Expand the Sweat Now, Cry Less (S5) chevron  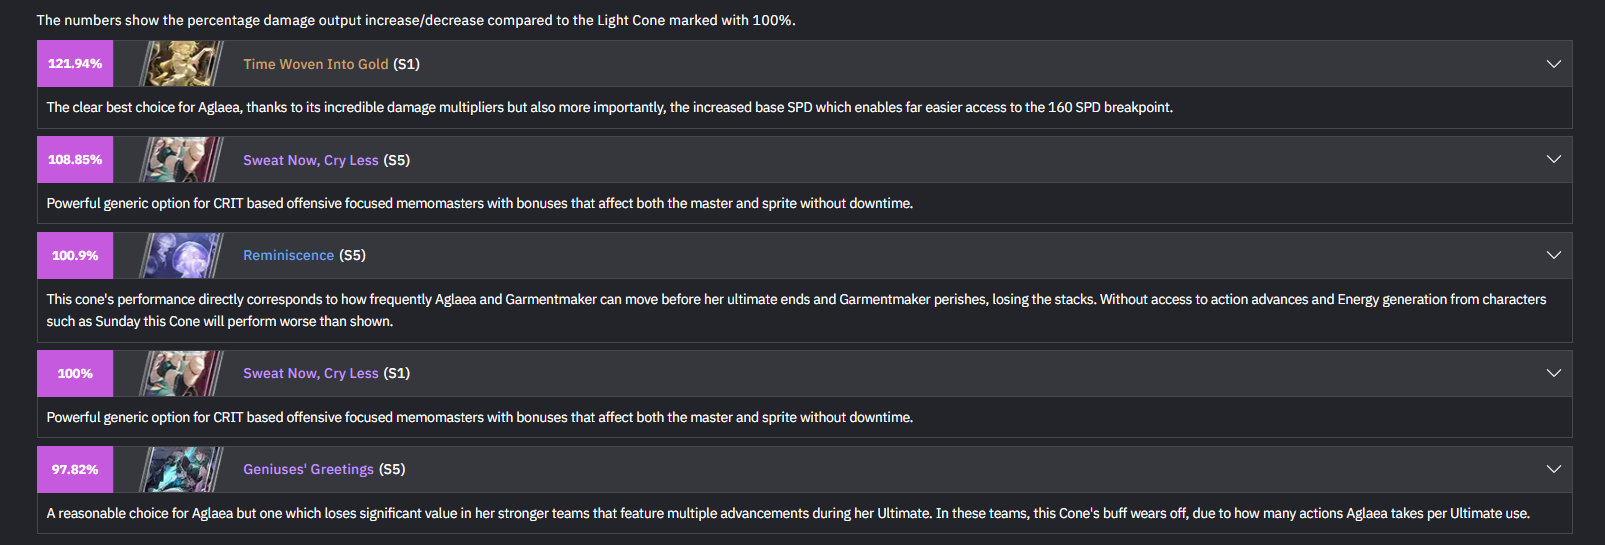1553,160
